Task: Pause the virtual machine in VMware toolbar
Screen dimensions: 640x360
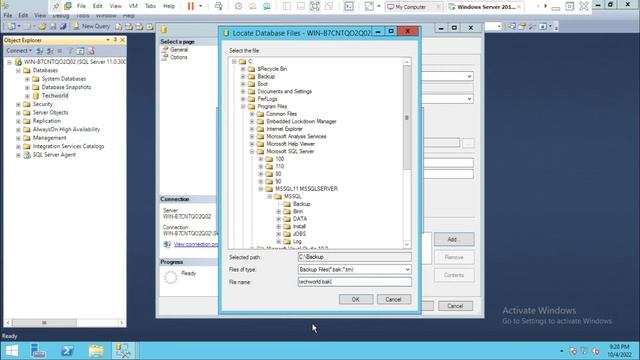Action: point(191,6)
